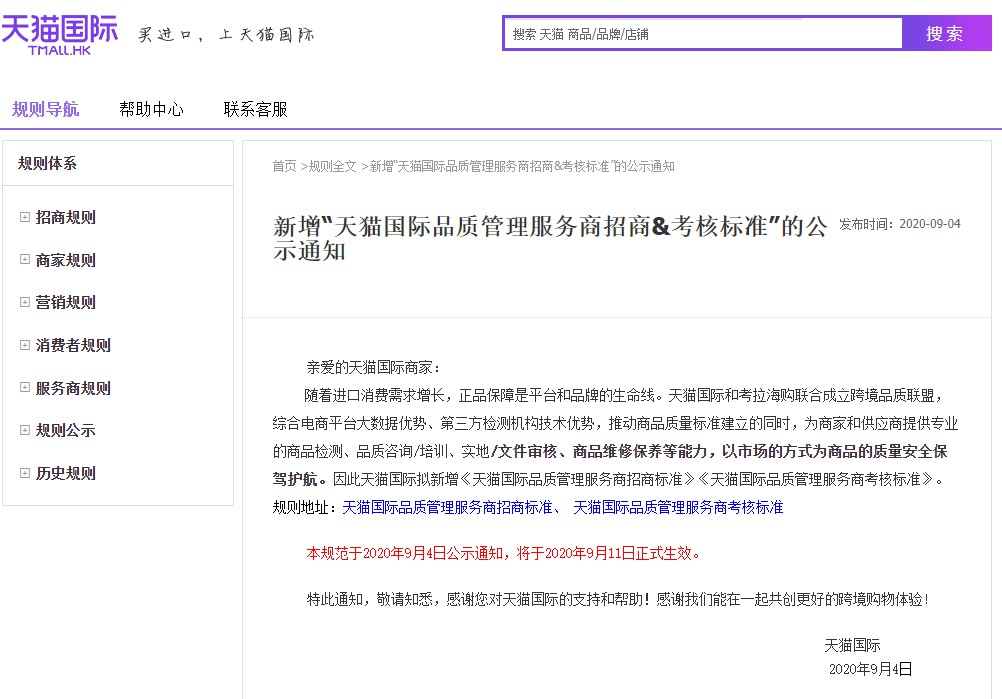
Task: Click the plus-box icon beside 历史规则
Action: [x=23, y=471]
